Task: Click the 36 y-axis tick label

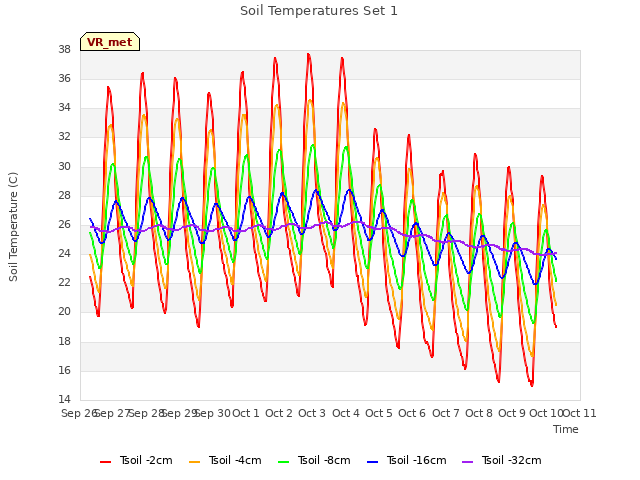Action: [x=64, y=78]
